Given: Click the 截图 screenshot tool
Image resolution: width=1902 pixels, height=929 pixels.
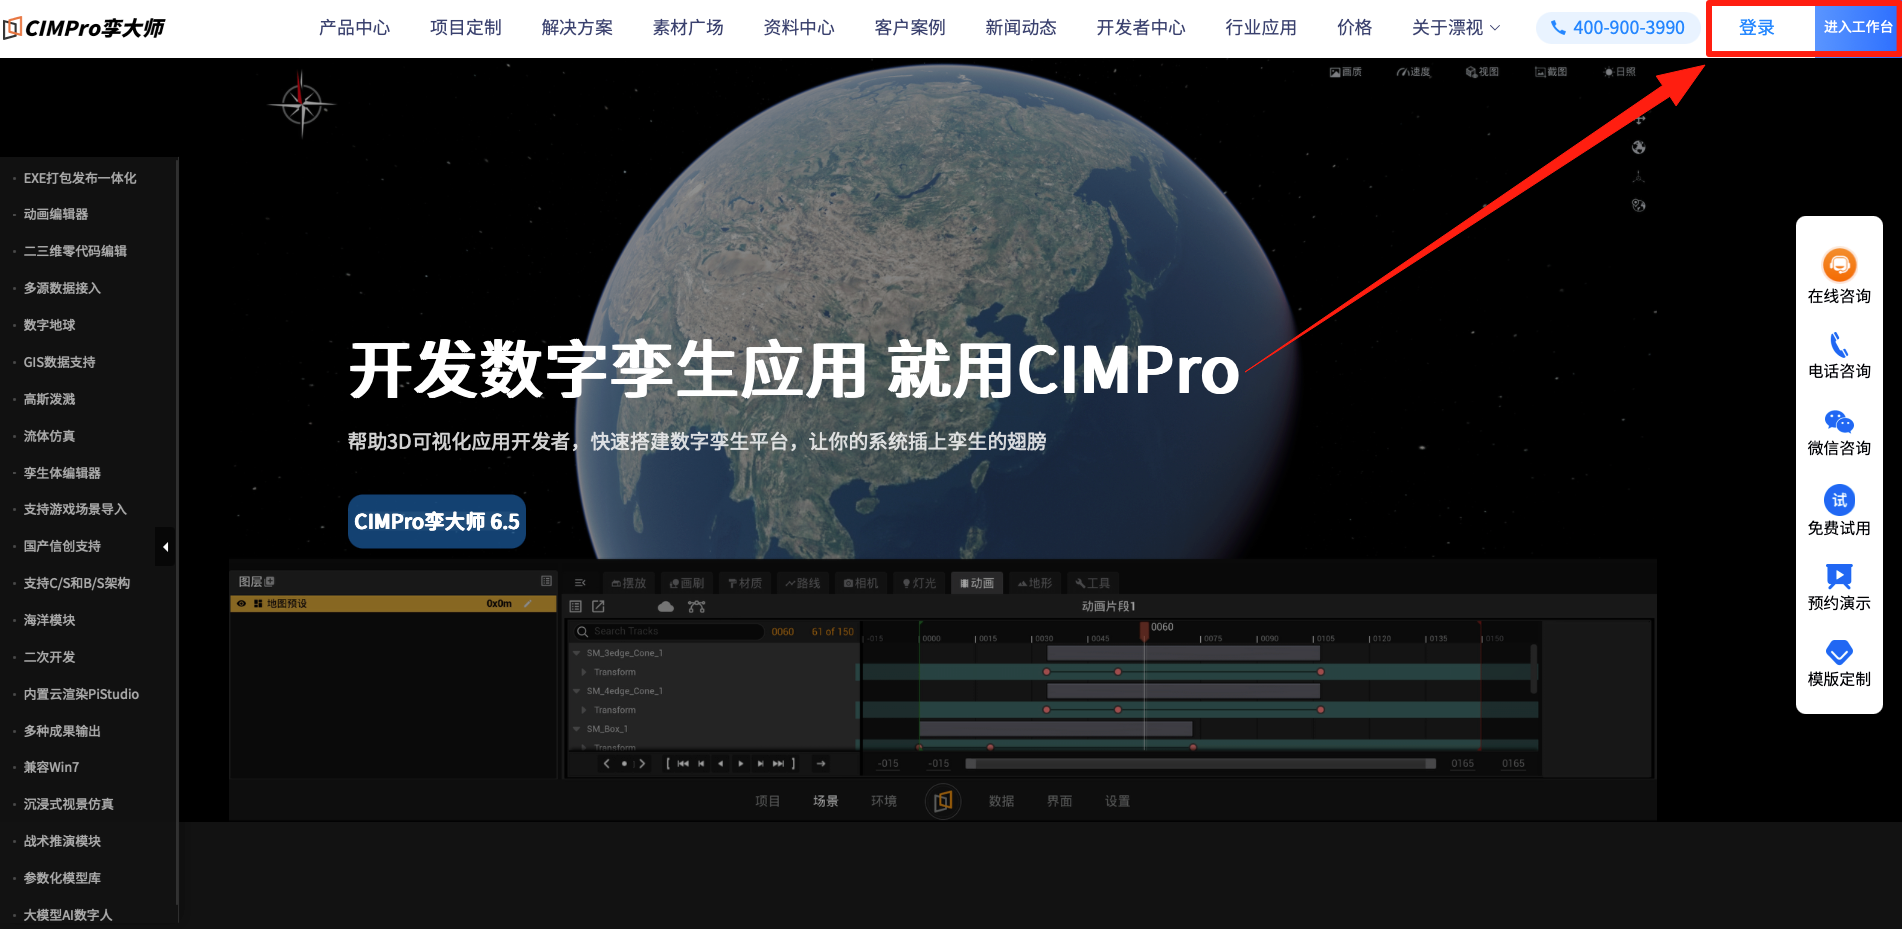Looking at the screenshot, I should pos(1551,72).
